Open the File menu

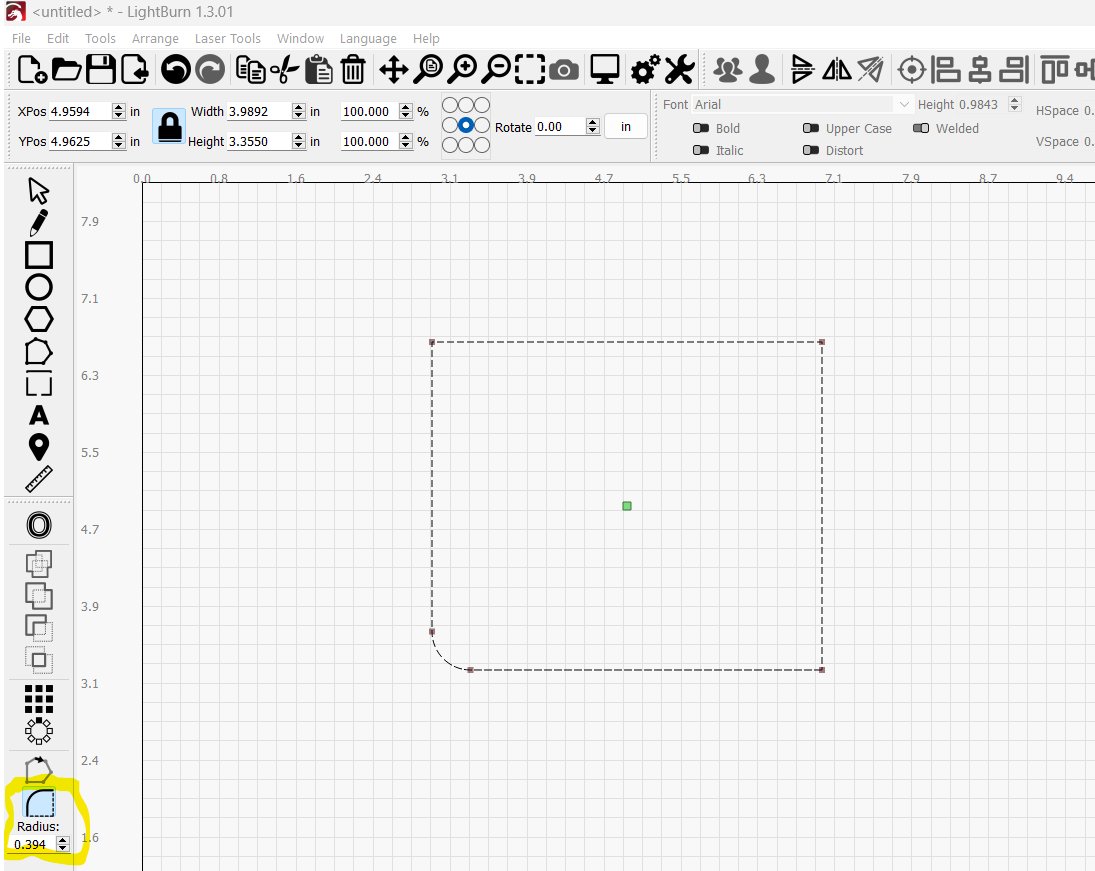pos(21,38)
